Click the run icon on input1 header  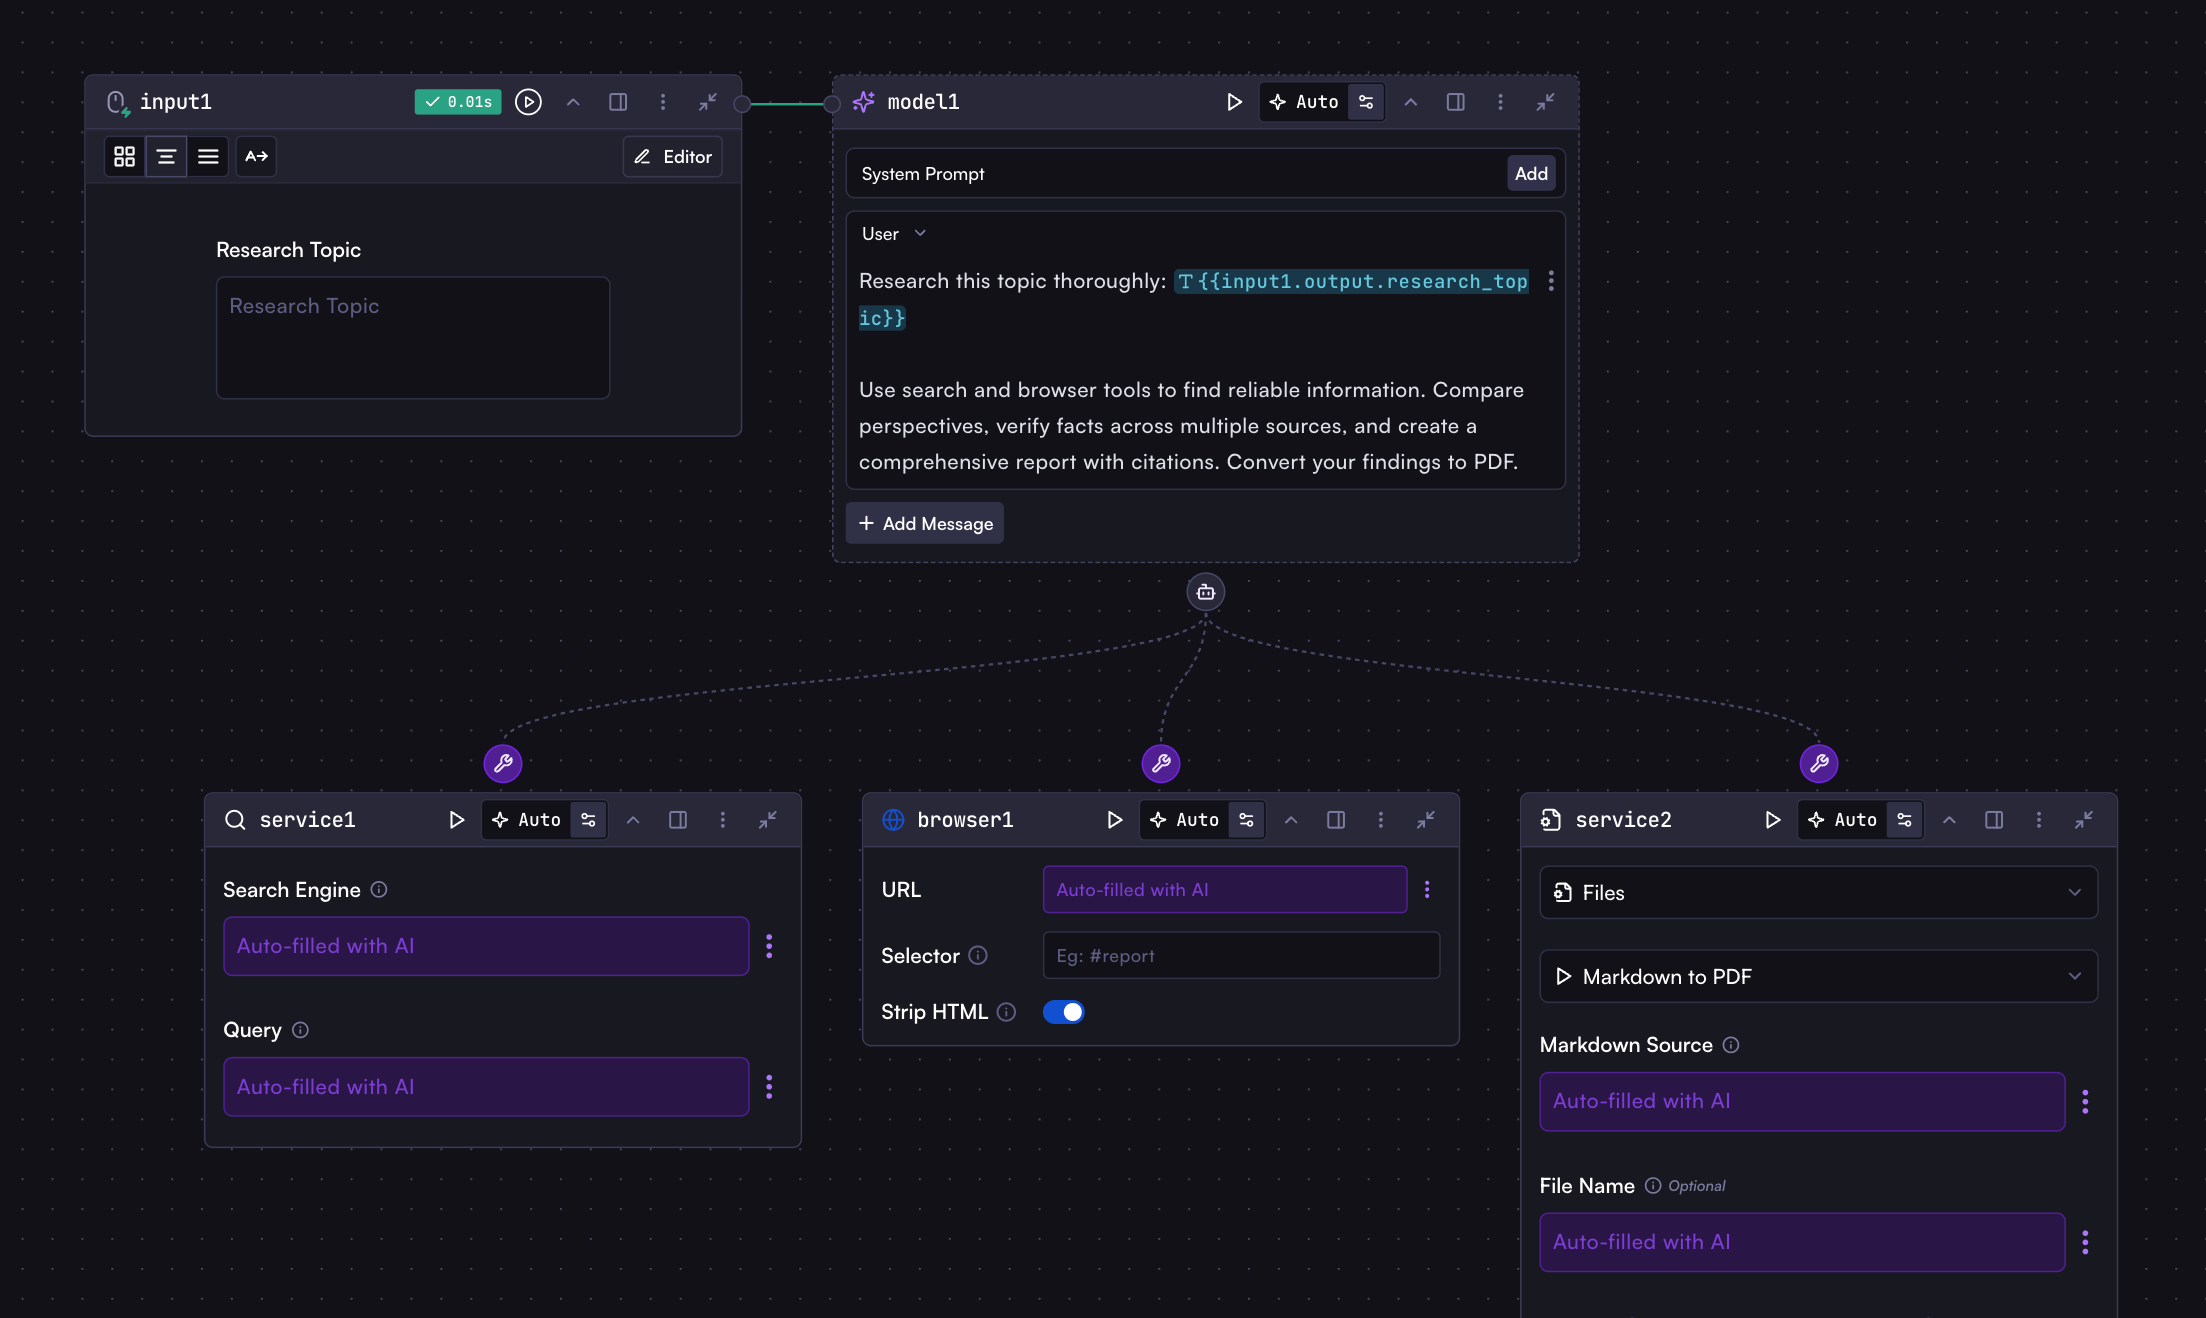(528, 101)
